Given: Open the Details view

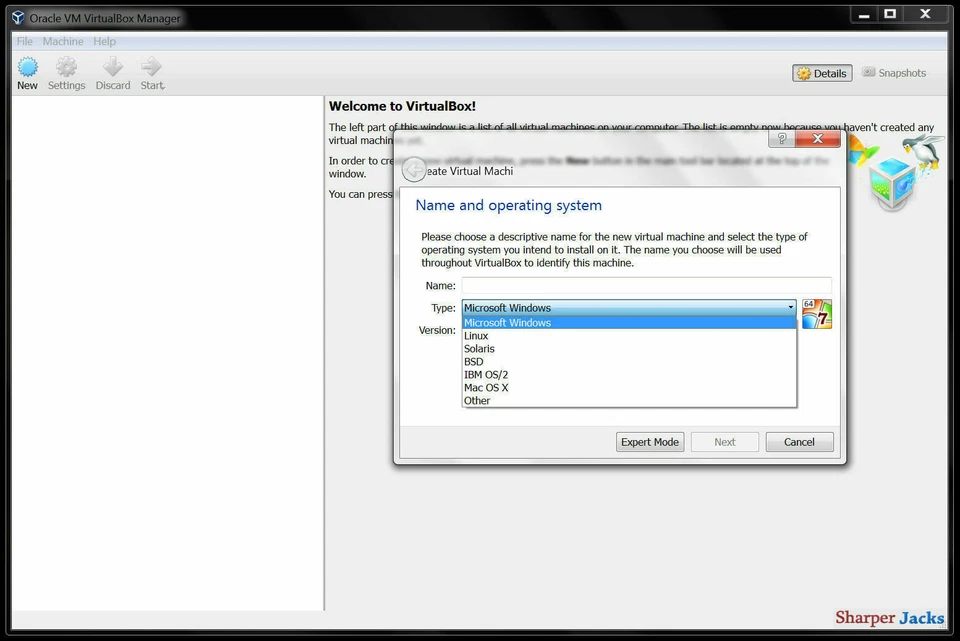Looking at the screenshot, I should (x=821, y=72).
